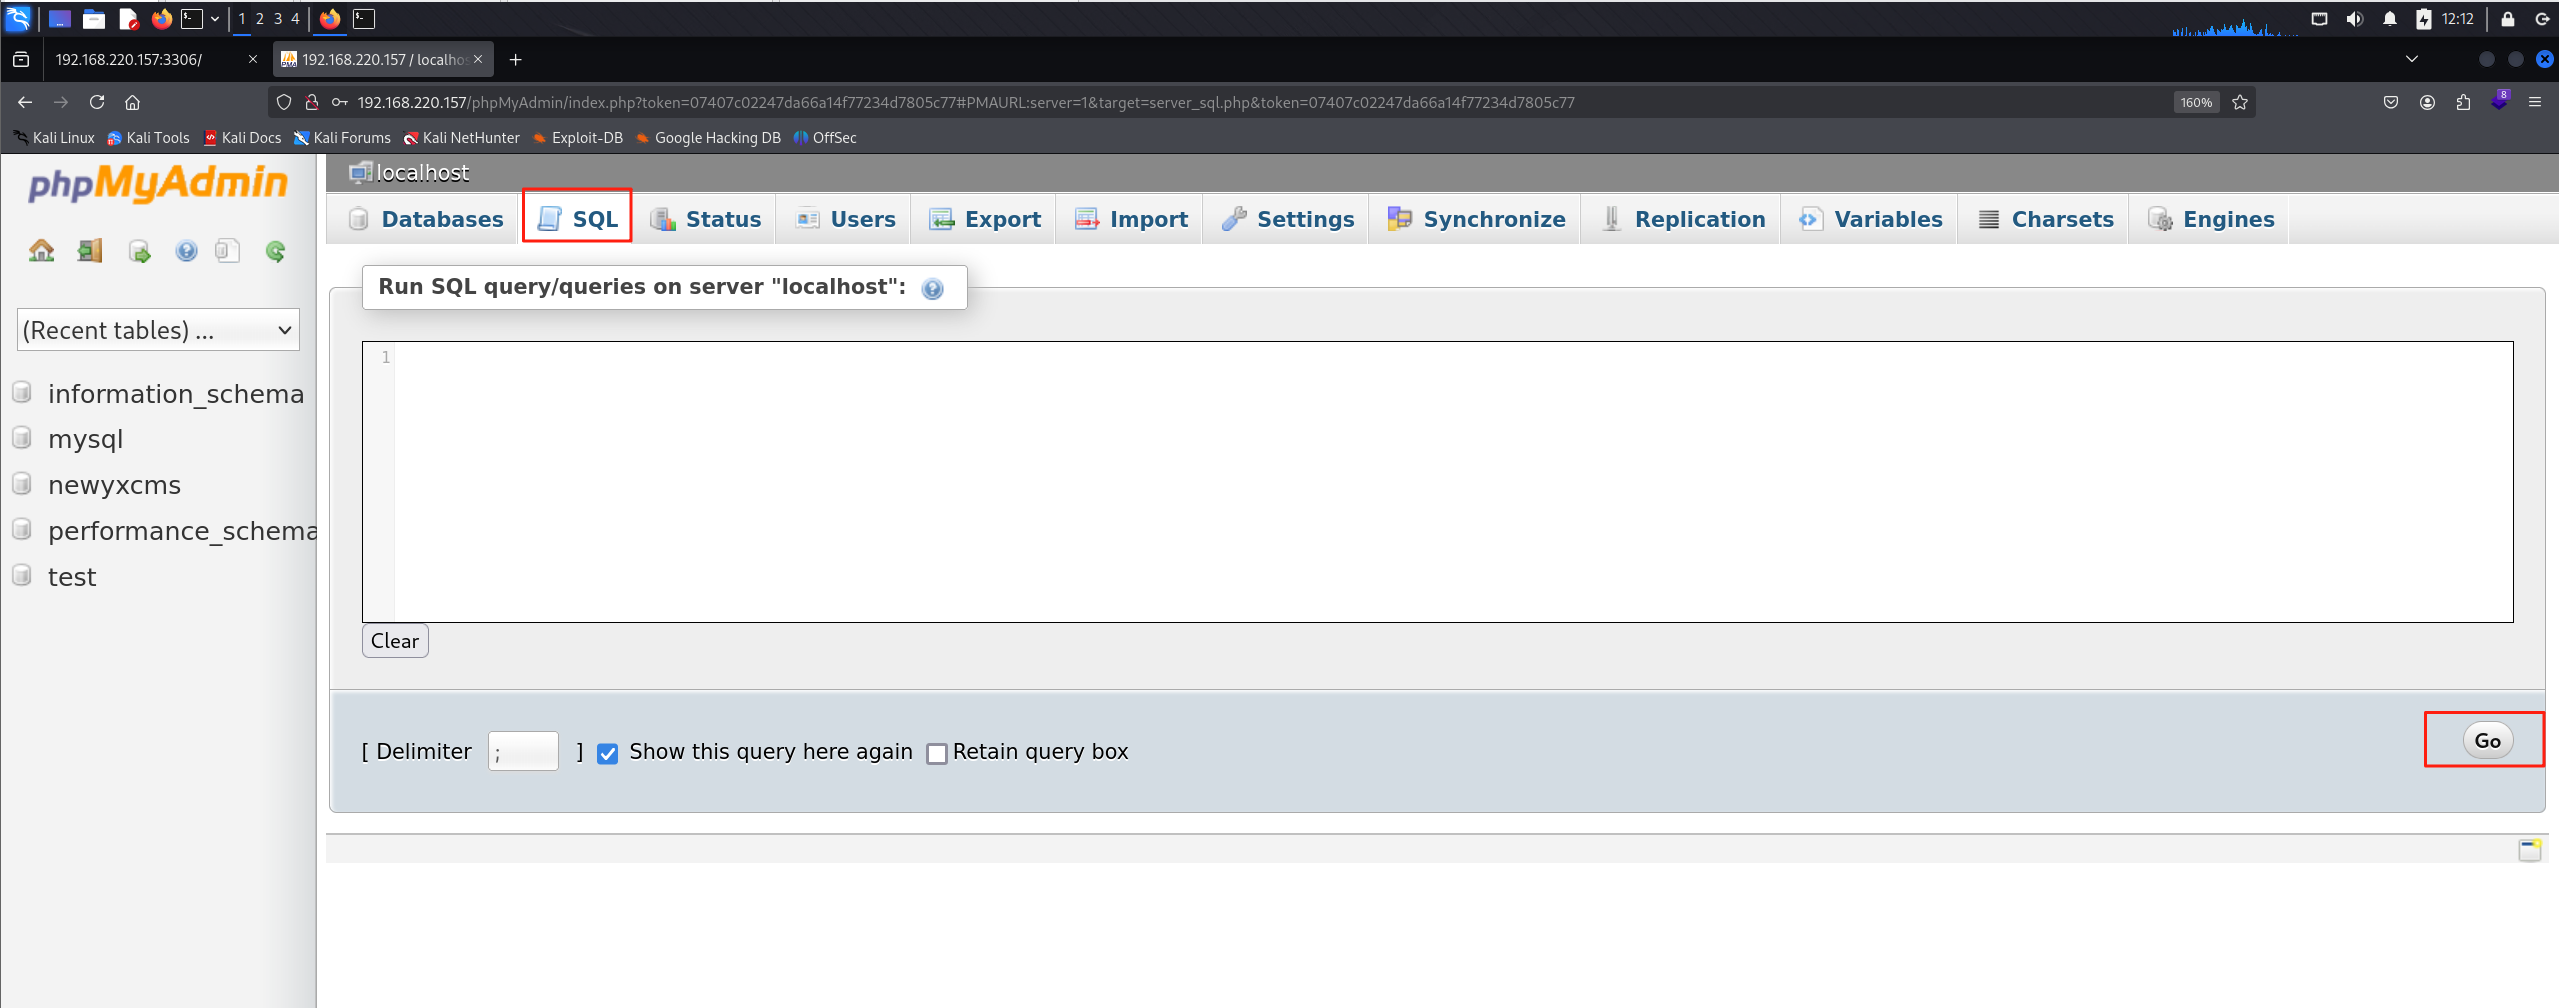2559x1008 pixels.
Task: Open the Export tab
Action: point(985,219)
